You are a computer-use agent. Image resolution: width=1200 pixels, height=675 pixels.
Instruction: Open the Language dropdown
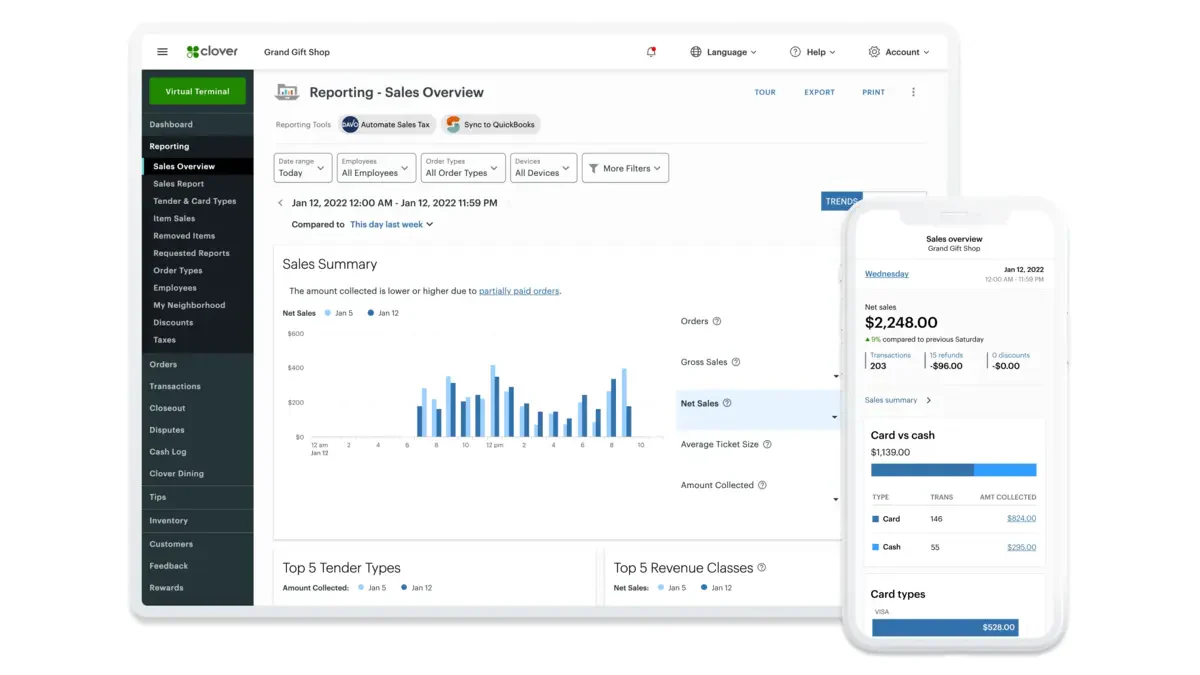723,52
